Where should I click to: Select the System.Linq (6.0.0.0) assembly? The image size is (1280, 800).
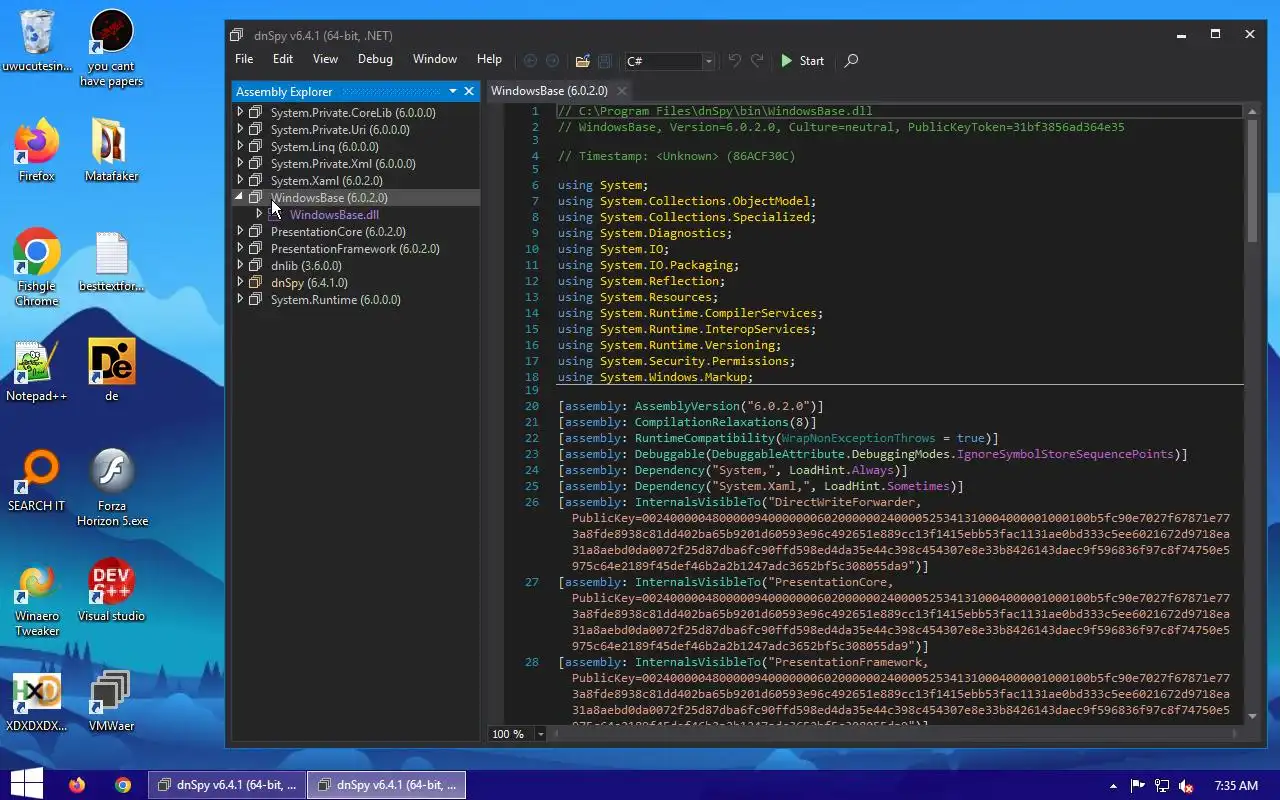(324, 147)
